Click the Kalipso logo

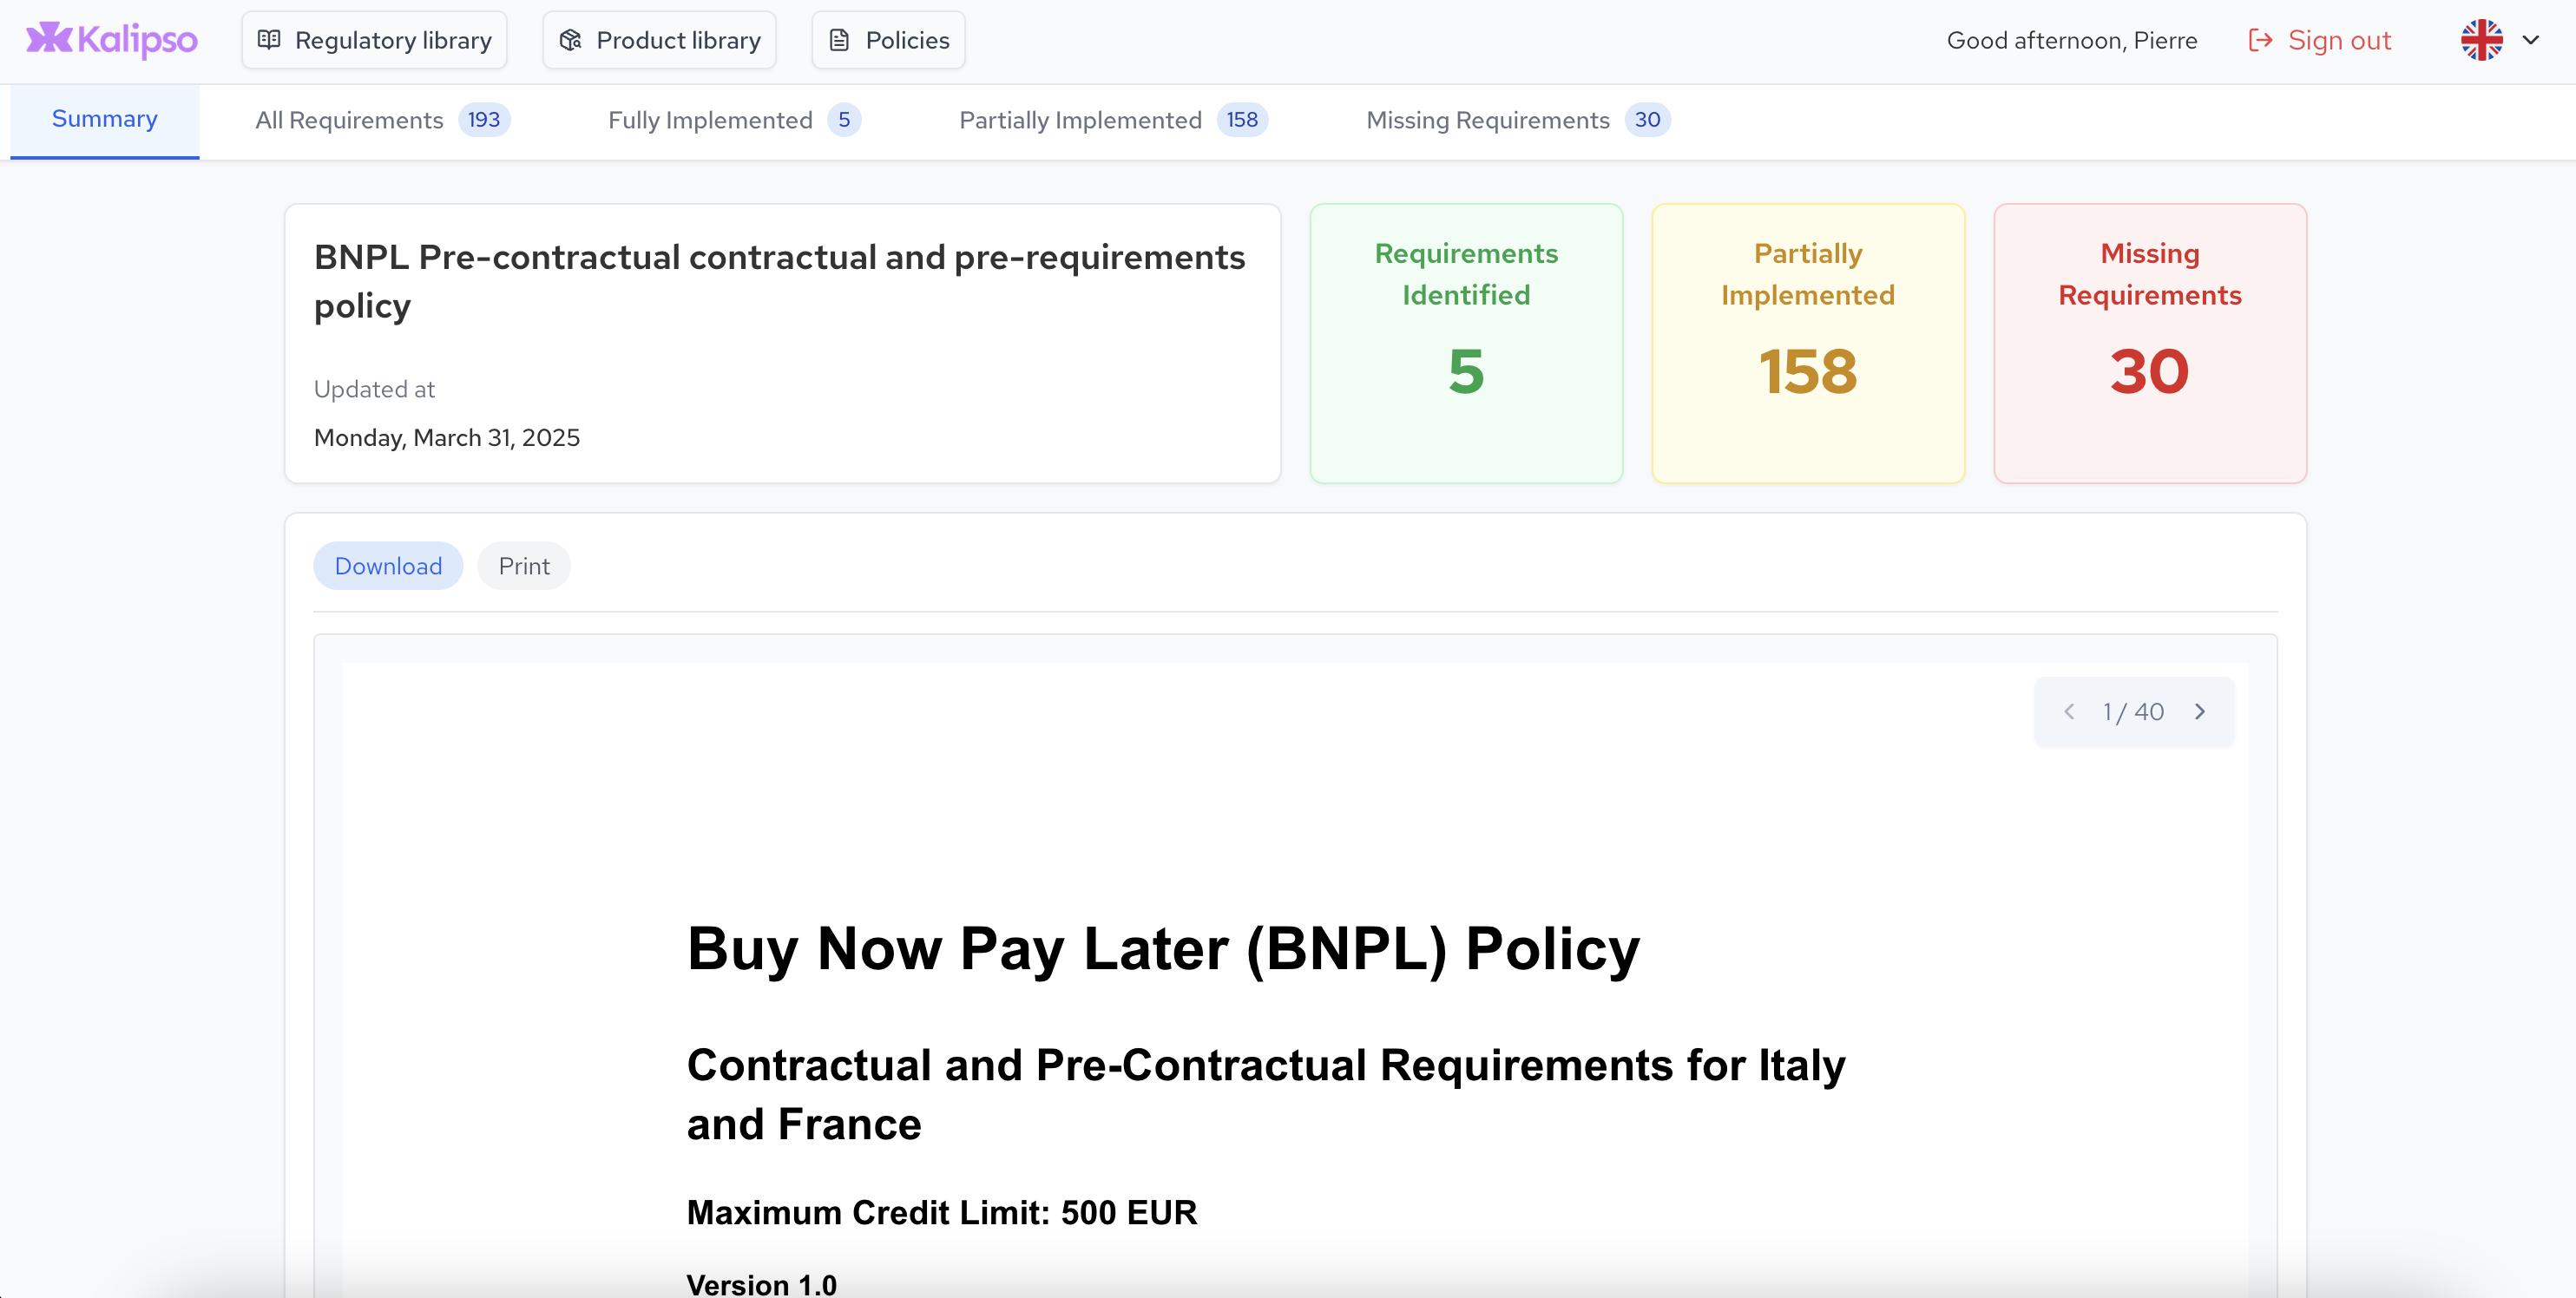tap(111, 40)
